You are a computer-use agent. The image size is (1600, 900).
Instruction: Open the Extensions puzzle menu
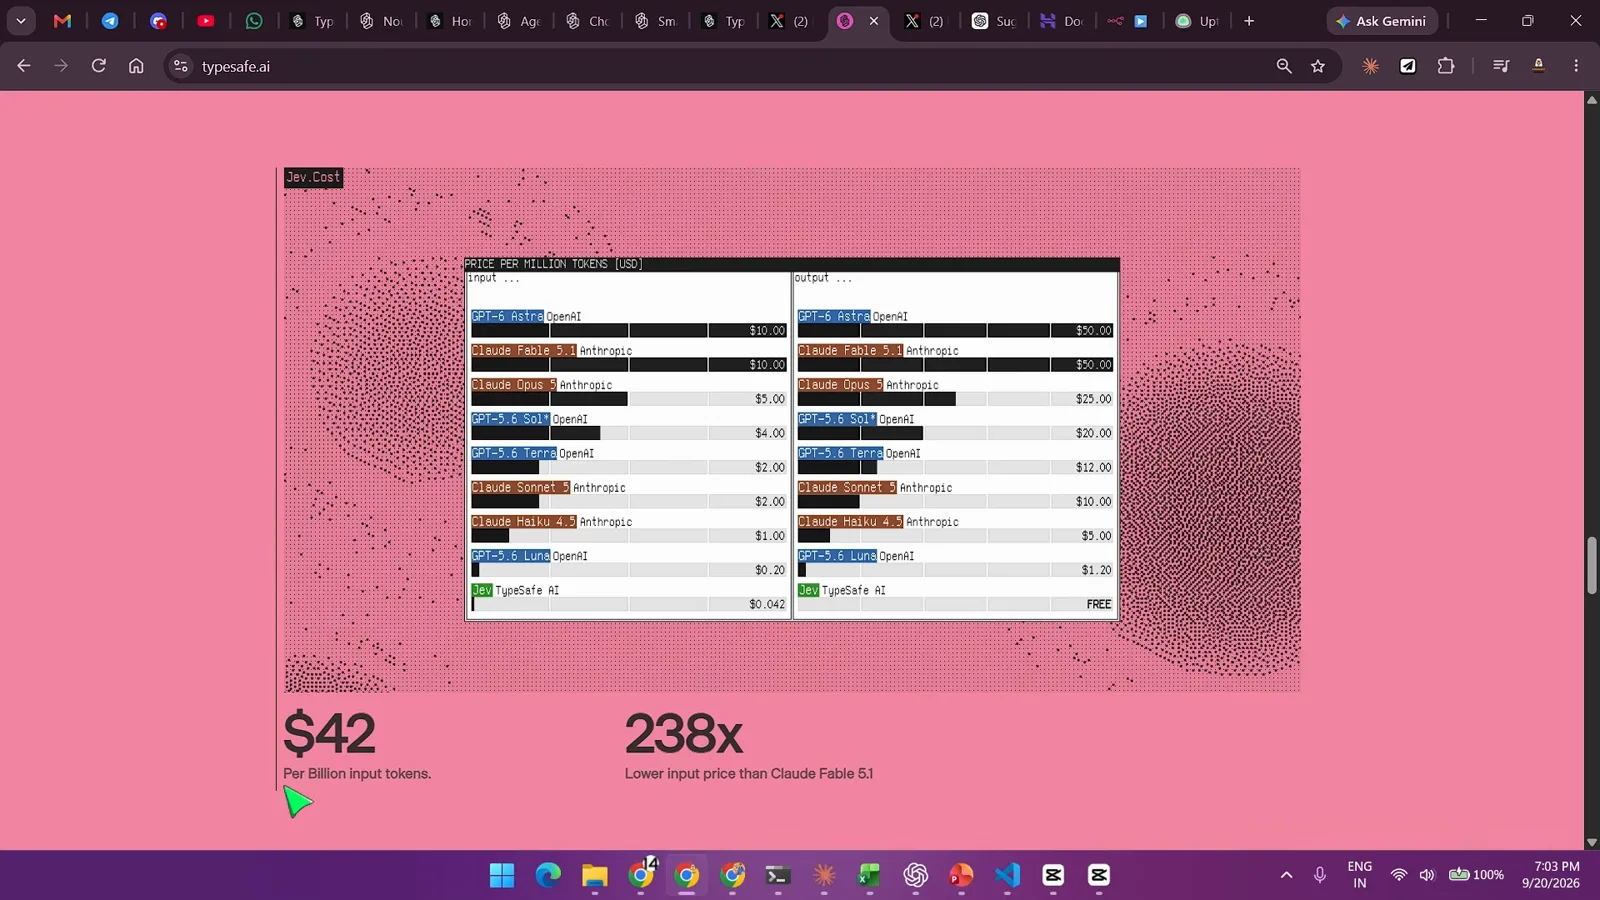1446,66
